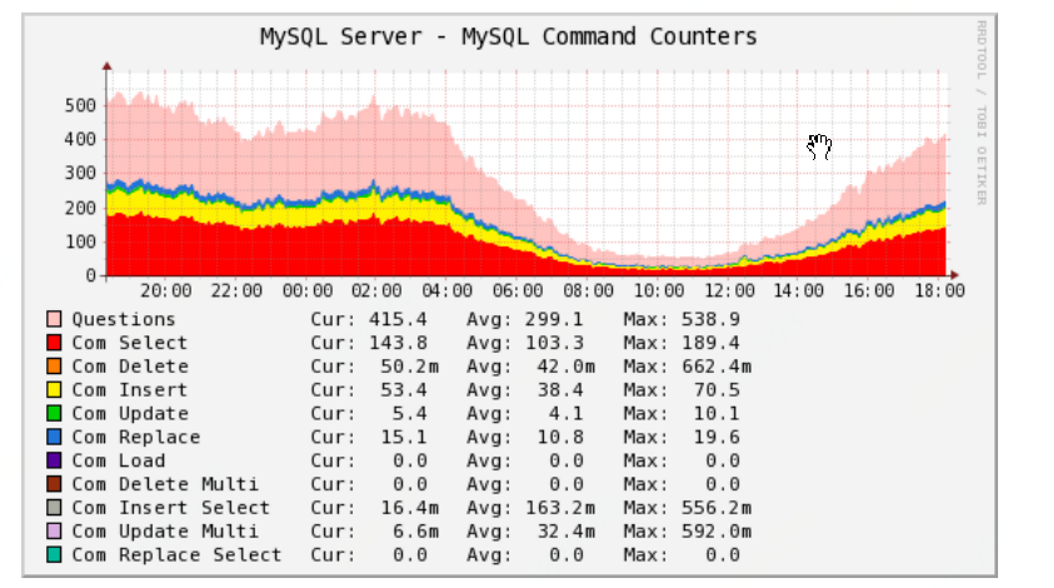Click the Com Replace Max value 19.6
The height and width of the screenshot is (588, 1054).
coord(717,437)
